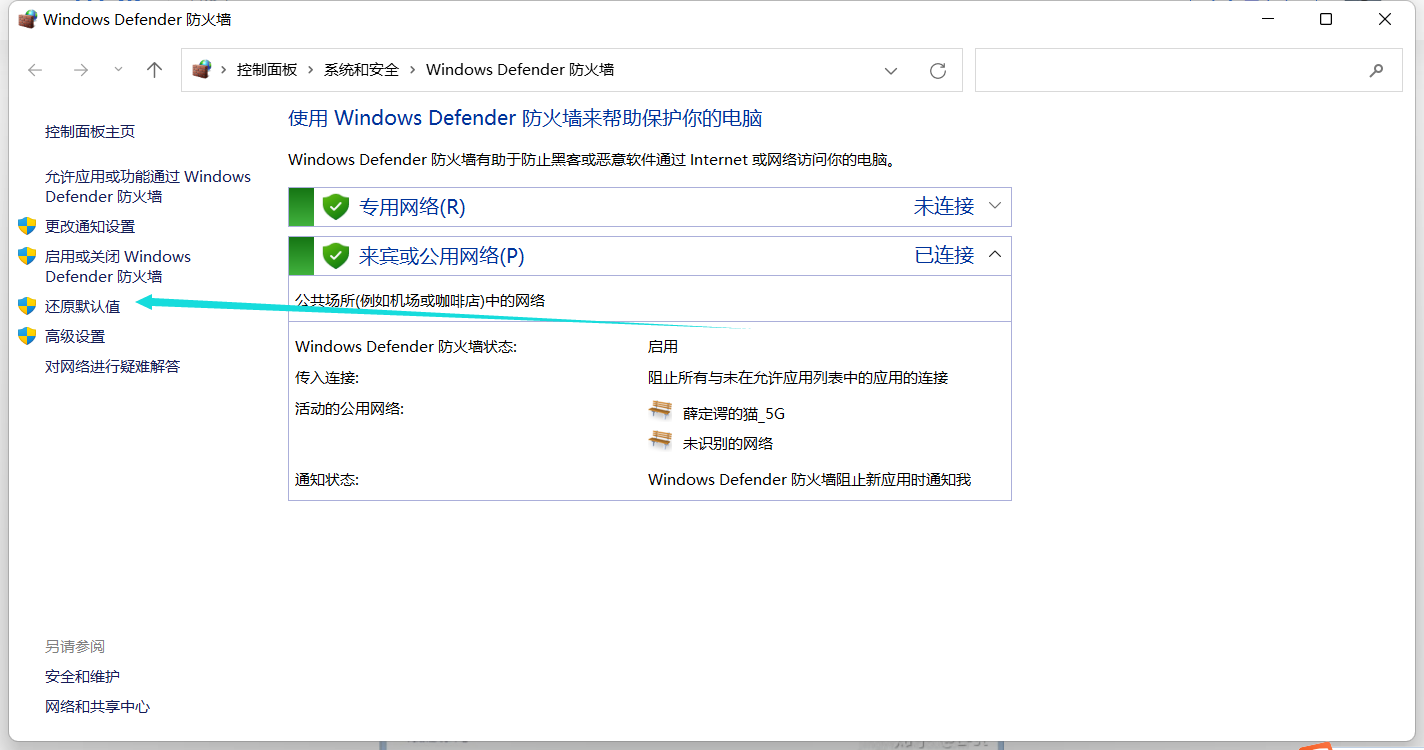Click 还原默认值 link
The image size is (1424, 750).
pos(82,307)
